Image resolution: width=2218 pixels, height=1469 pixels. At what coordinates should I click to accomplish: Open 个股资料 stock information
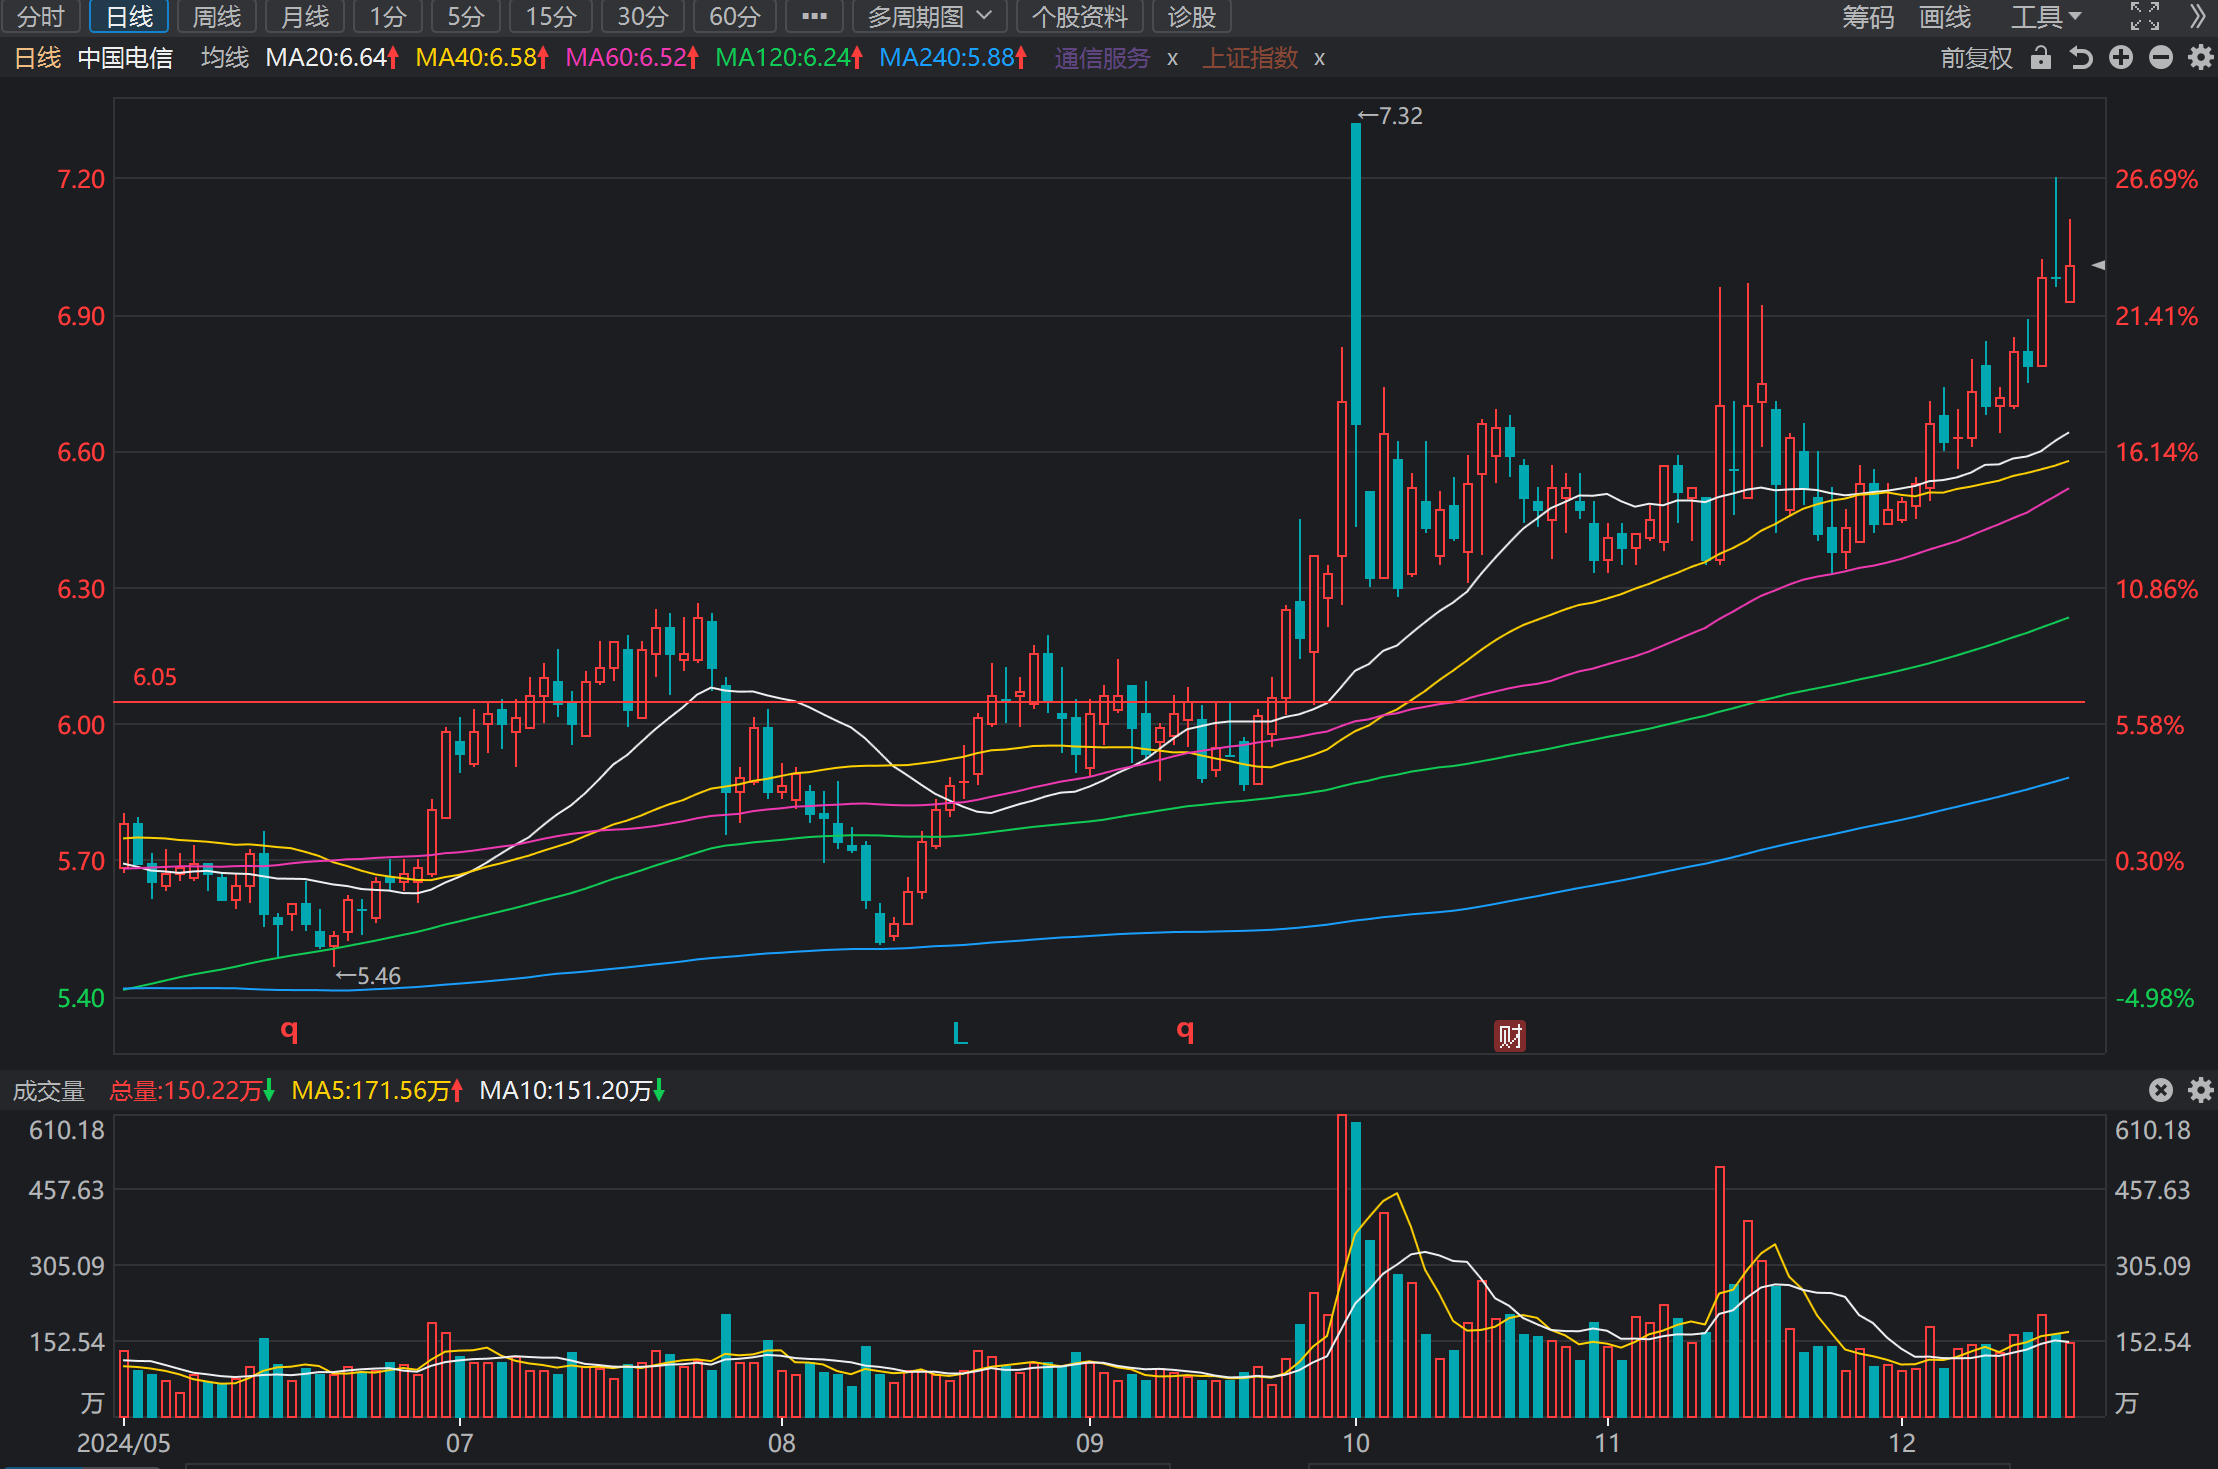pyautogui.click(x=1080, y=17)
